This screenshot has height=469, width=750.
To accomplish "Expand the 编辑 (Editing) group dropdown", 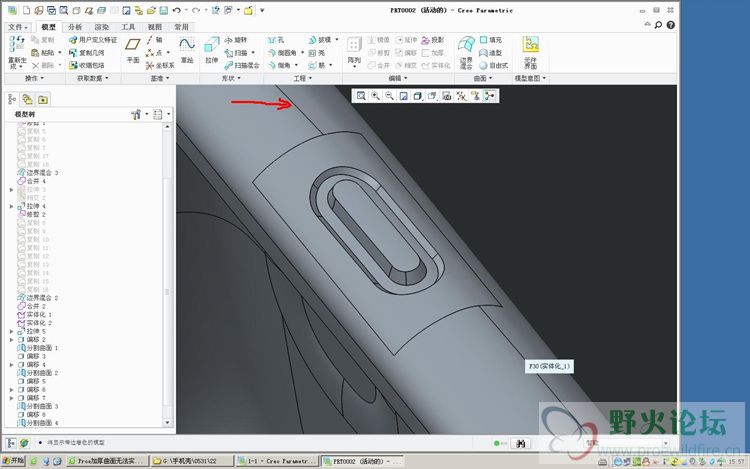I will coord(398,78).
